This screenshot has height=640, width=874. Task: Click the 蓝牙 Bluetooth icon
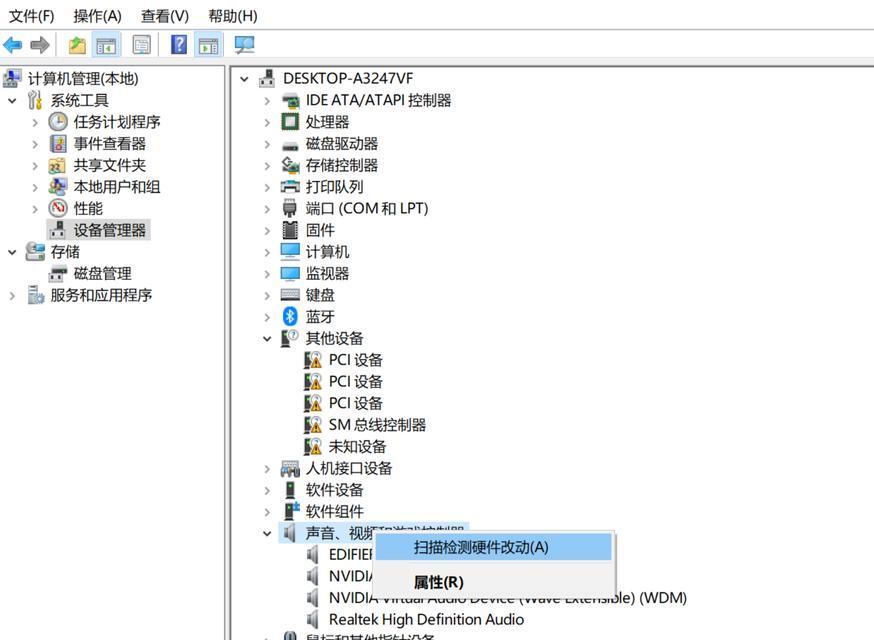(x=290, y=317)
